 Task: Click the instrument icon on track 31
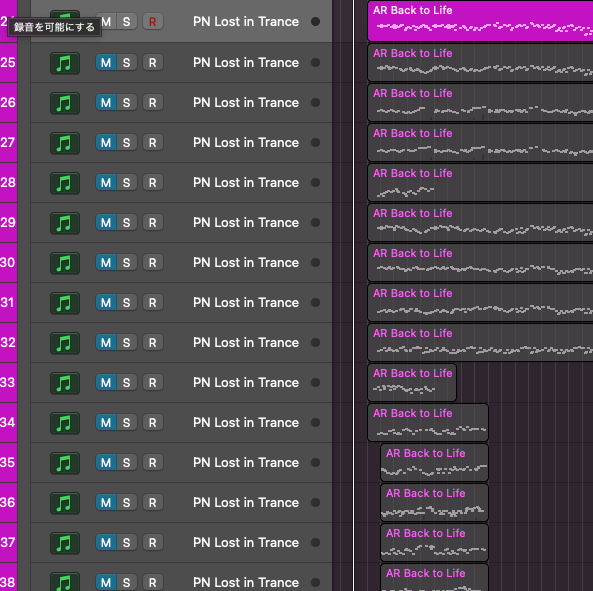coord(65,303)
